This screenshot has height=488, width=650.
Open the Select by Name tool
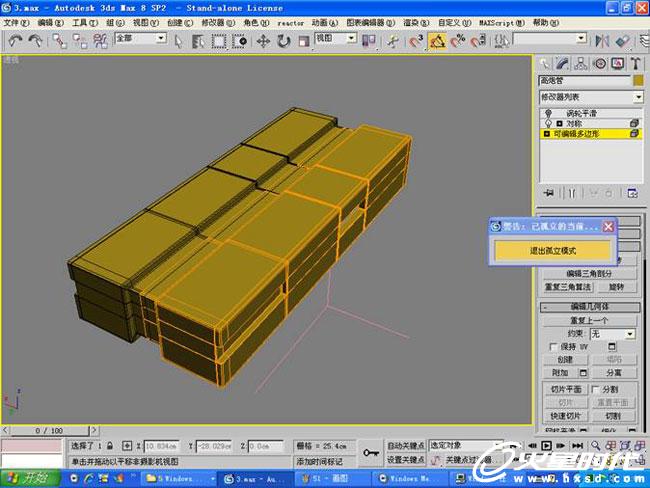click(x=198, y=41)
